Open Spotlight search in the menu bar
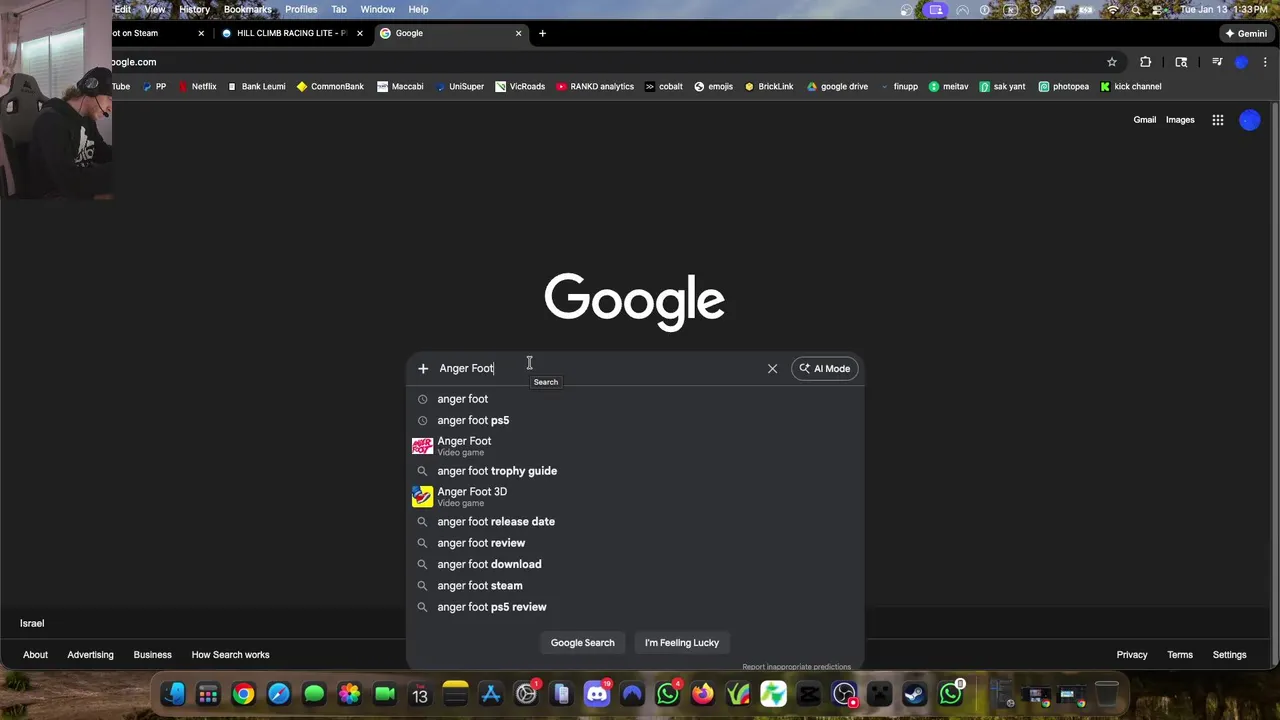Image resolution: width=1280 pixels, height=720 pixels. pyautogui.click(x=1137, y=9)
